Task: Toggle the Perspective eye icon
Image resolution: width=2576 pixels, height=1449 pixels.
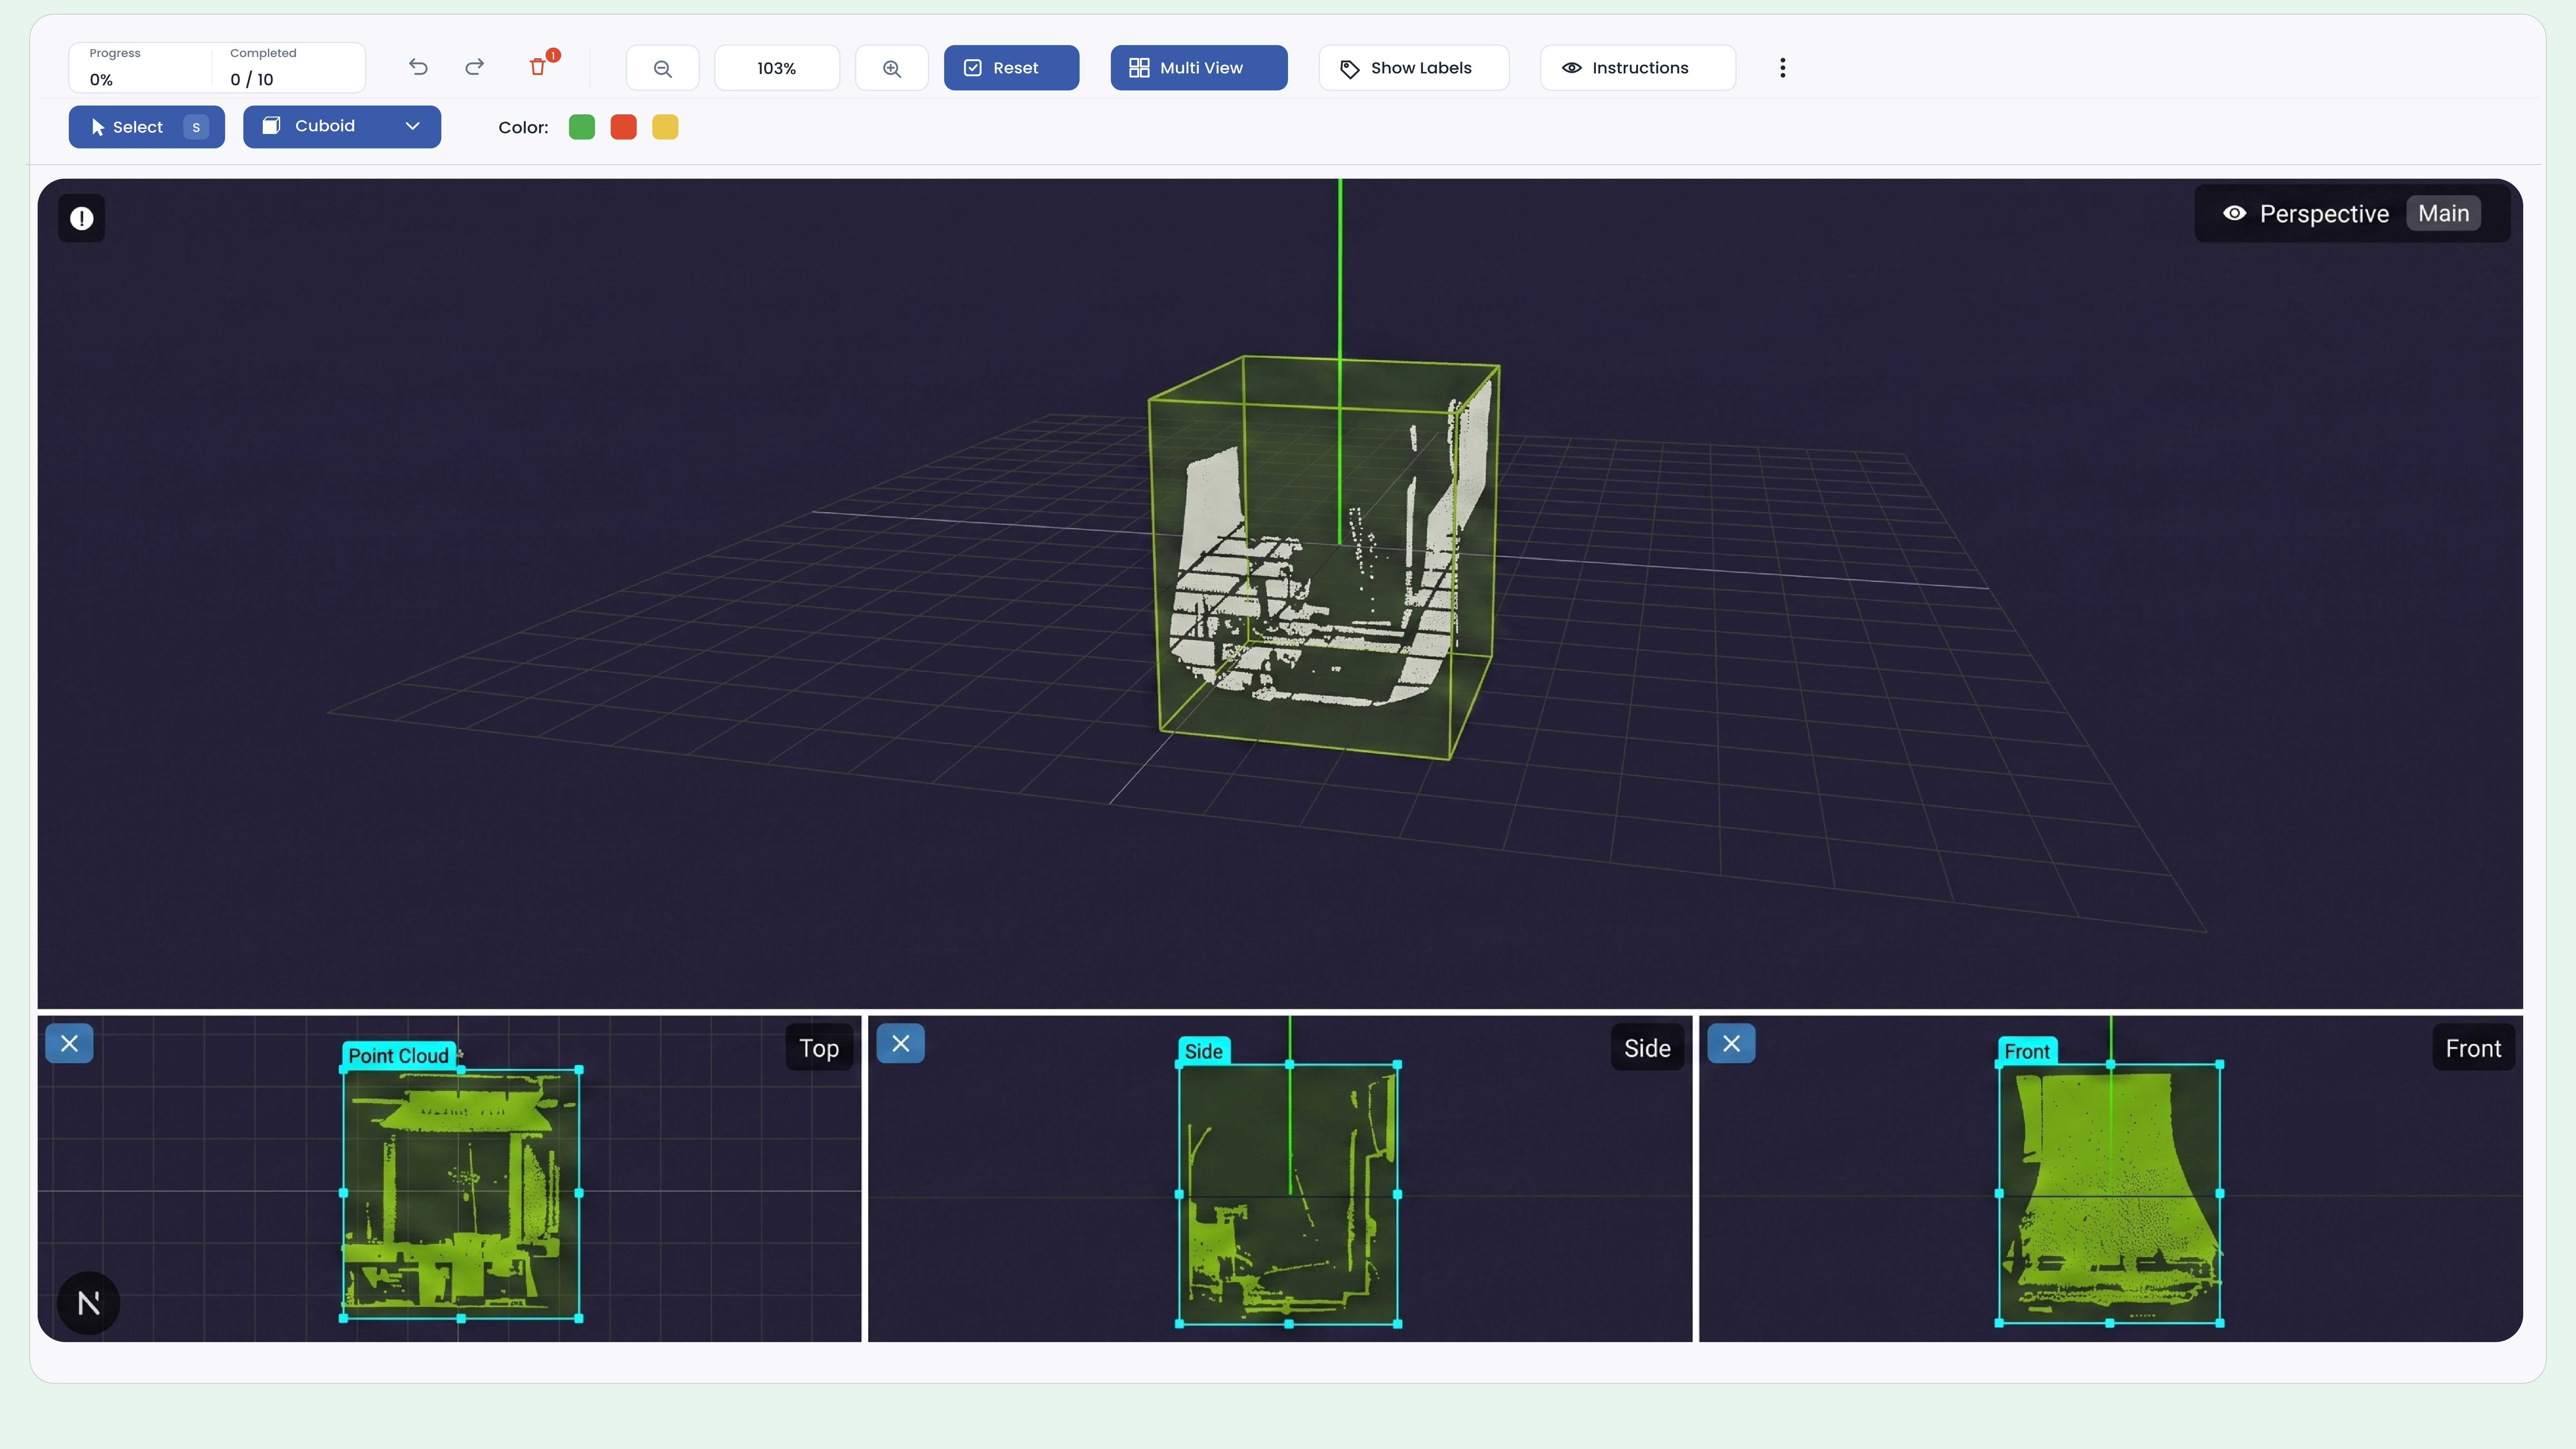Action: tap(2234, 213)
